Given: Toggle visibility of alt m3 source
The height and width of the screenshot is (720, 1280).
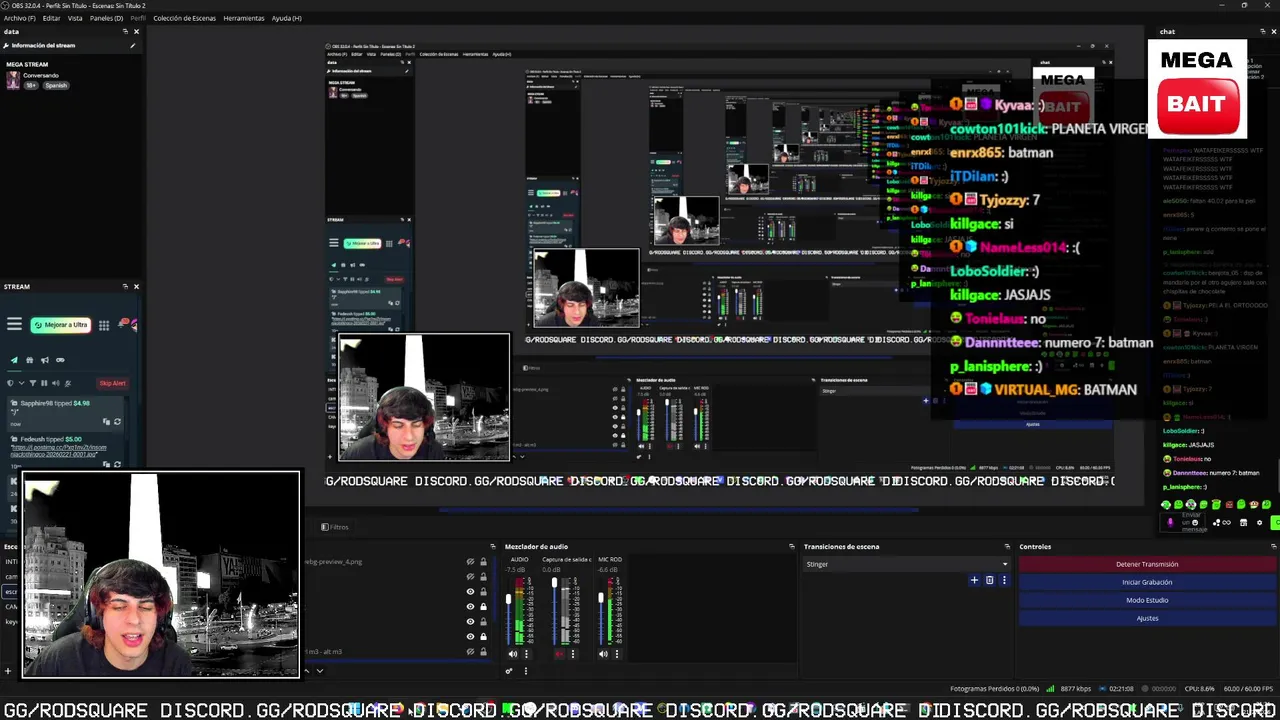Looking at the screenshot, I should 470,652.
